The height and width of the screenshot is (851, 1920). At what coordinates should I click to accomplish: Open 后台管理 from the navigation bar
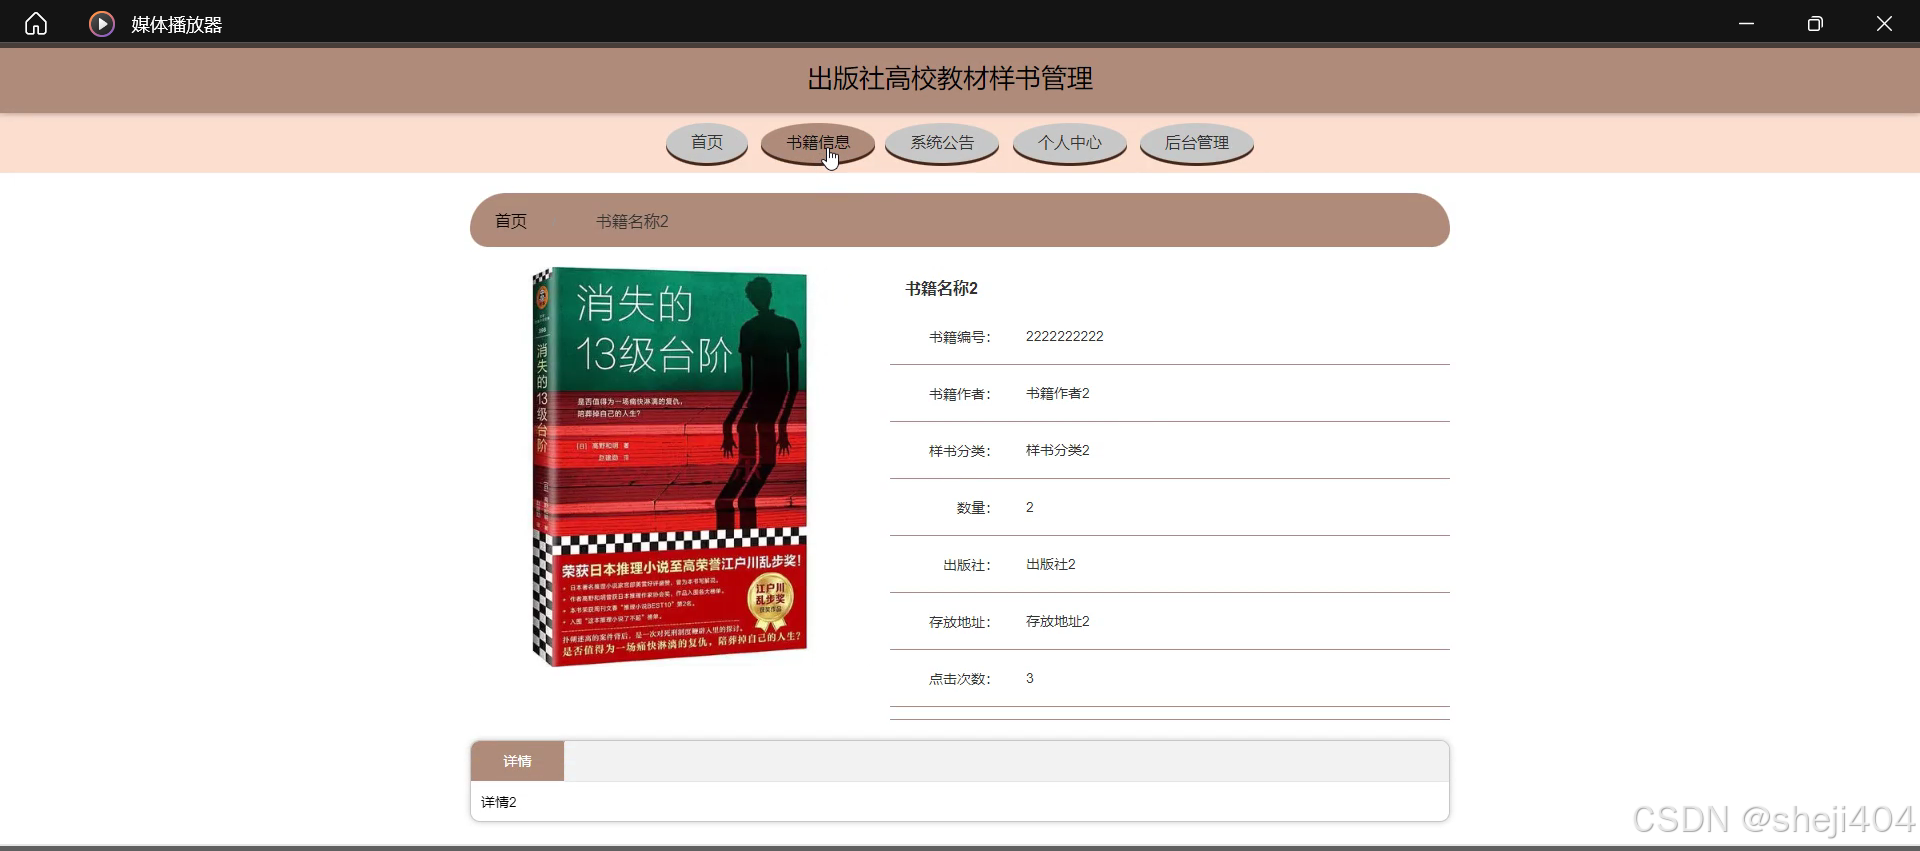tap(1197, 143)
